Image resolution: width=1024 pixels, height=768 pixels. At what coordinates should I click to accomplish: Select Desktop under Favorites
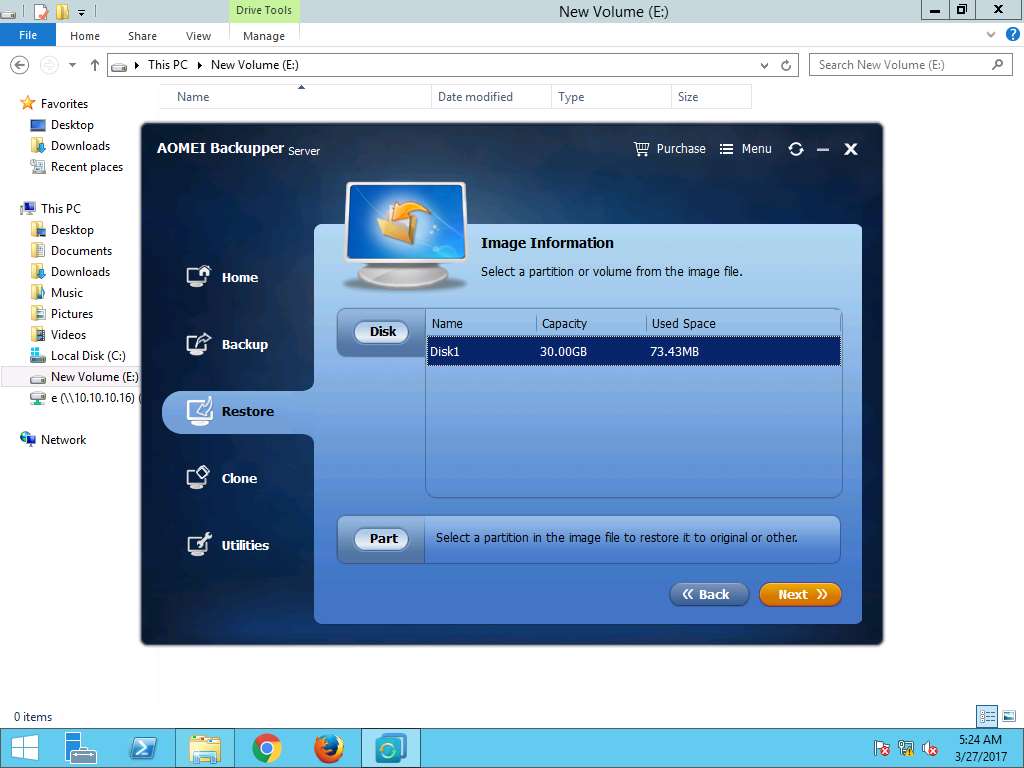tap(72, 124)
